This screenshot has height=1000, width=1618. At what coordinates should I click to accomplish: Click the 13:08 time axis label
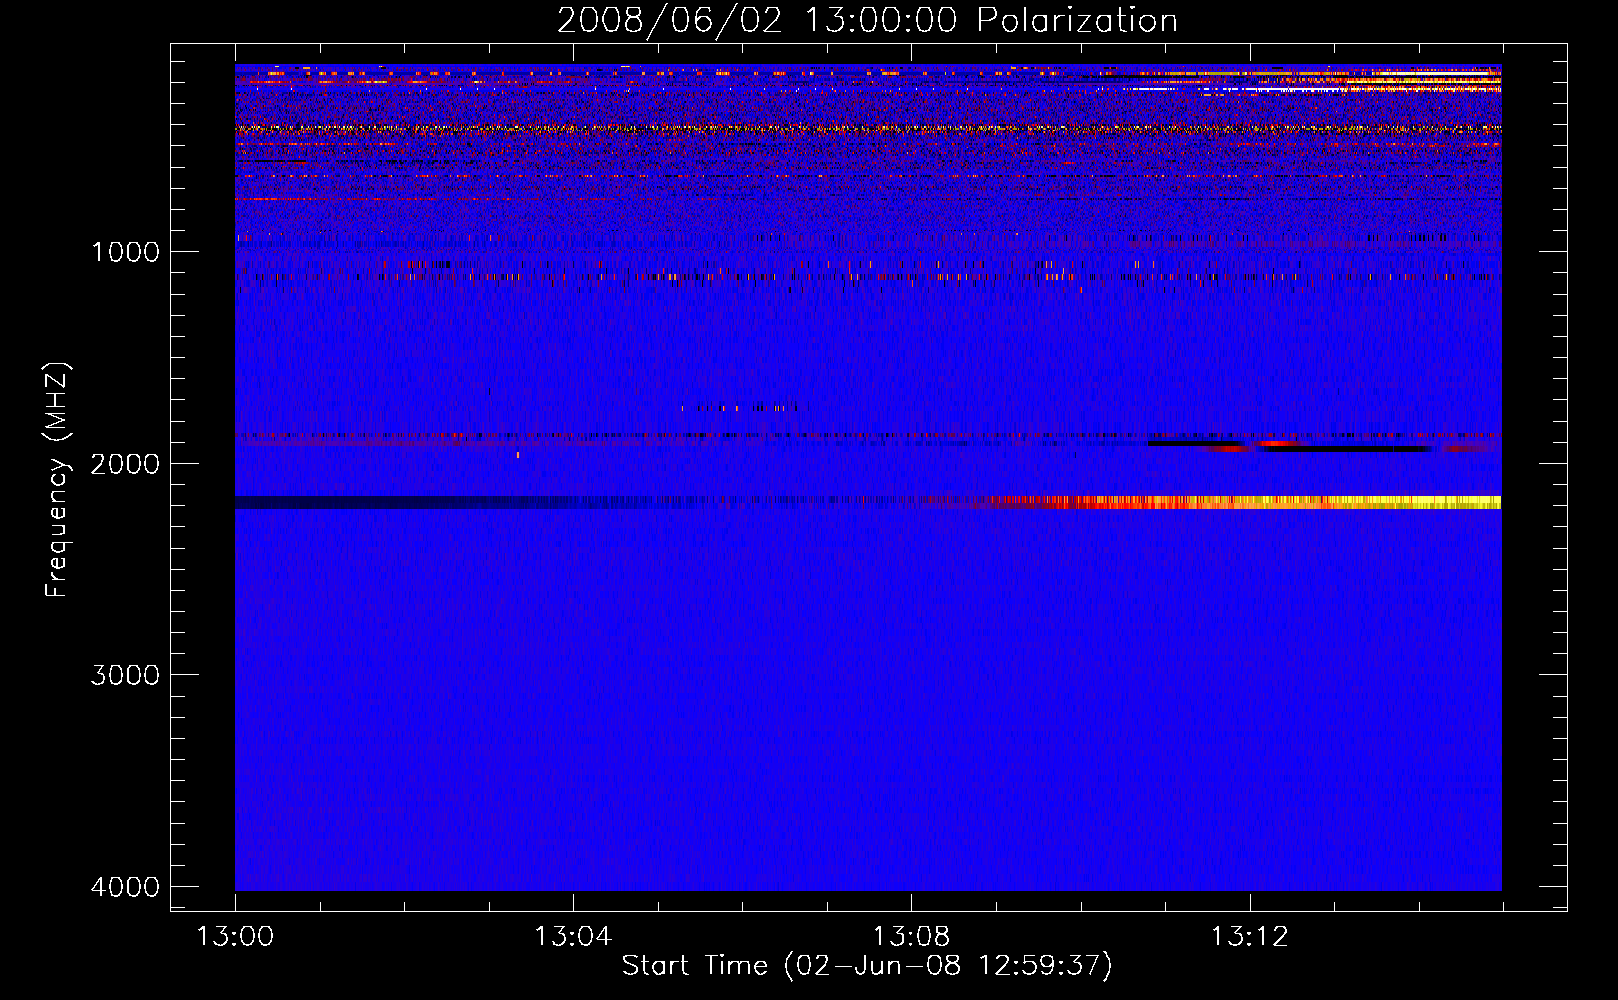[911, 937]
